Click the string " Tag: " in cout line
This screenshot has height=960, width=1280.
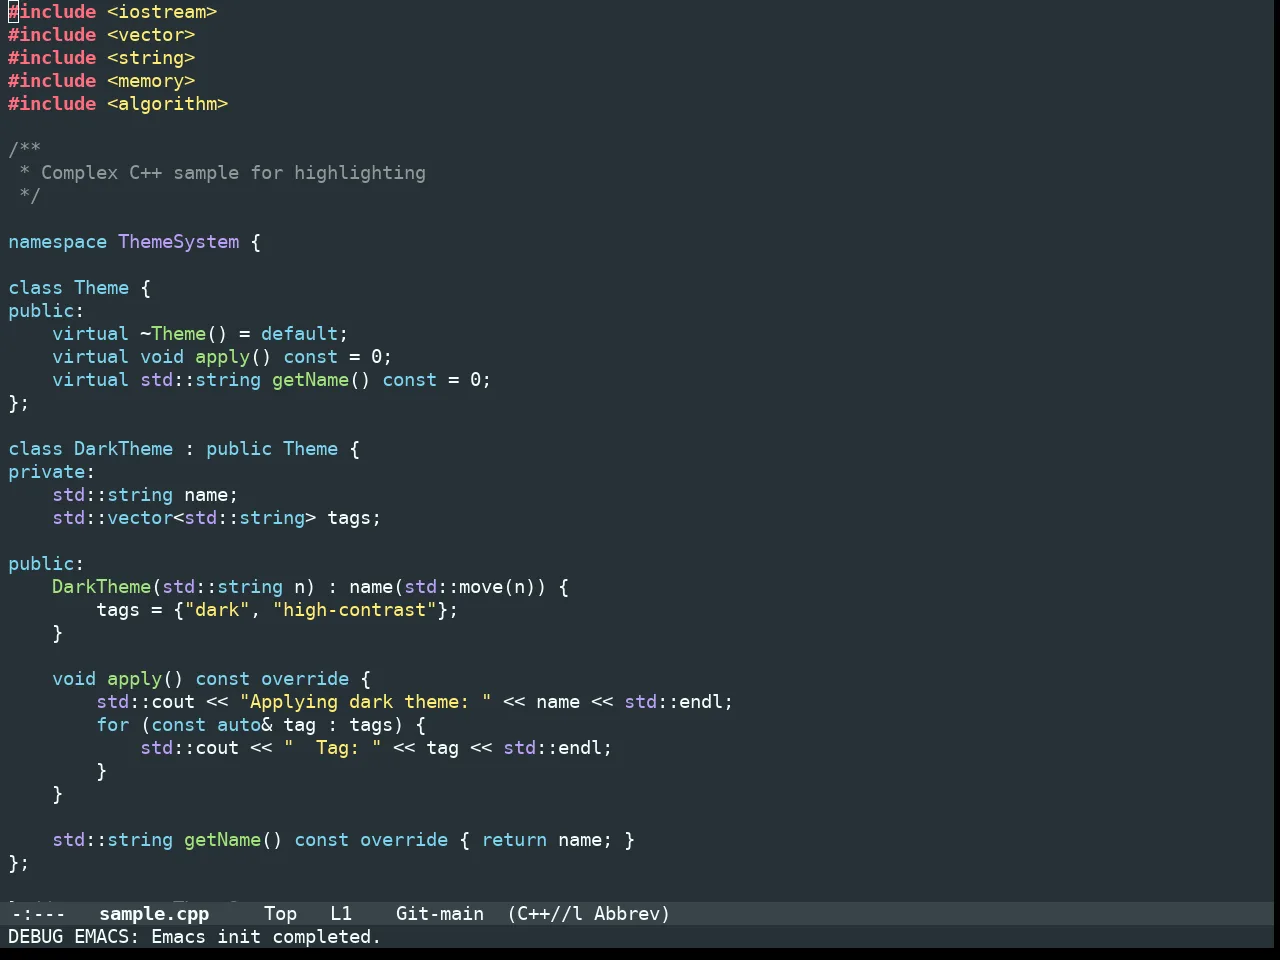332,748
